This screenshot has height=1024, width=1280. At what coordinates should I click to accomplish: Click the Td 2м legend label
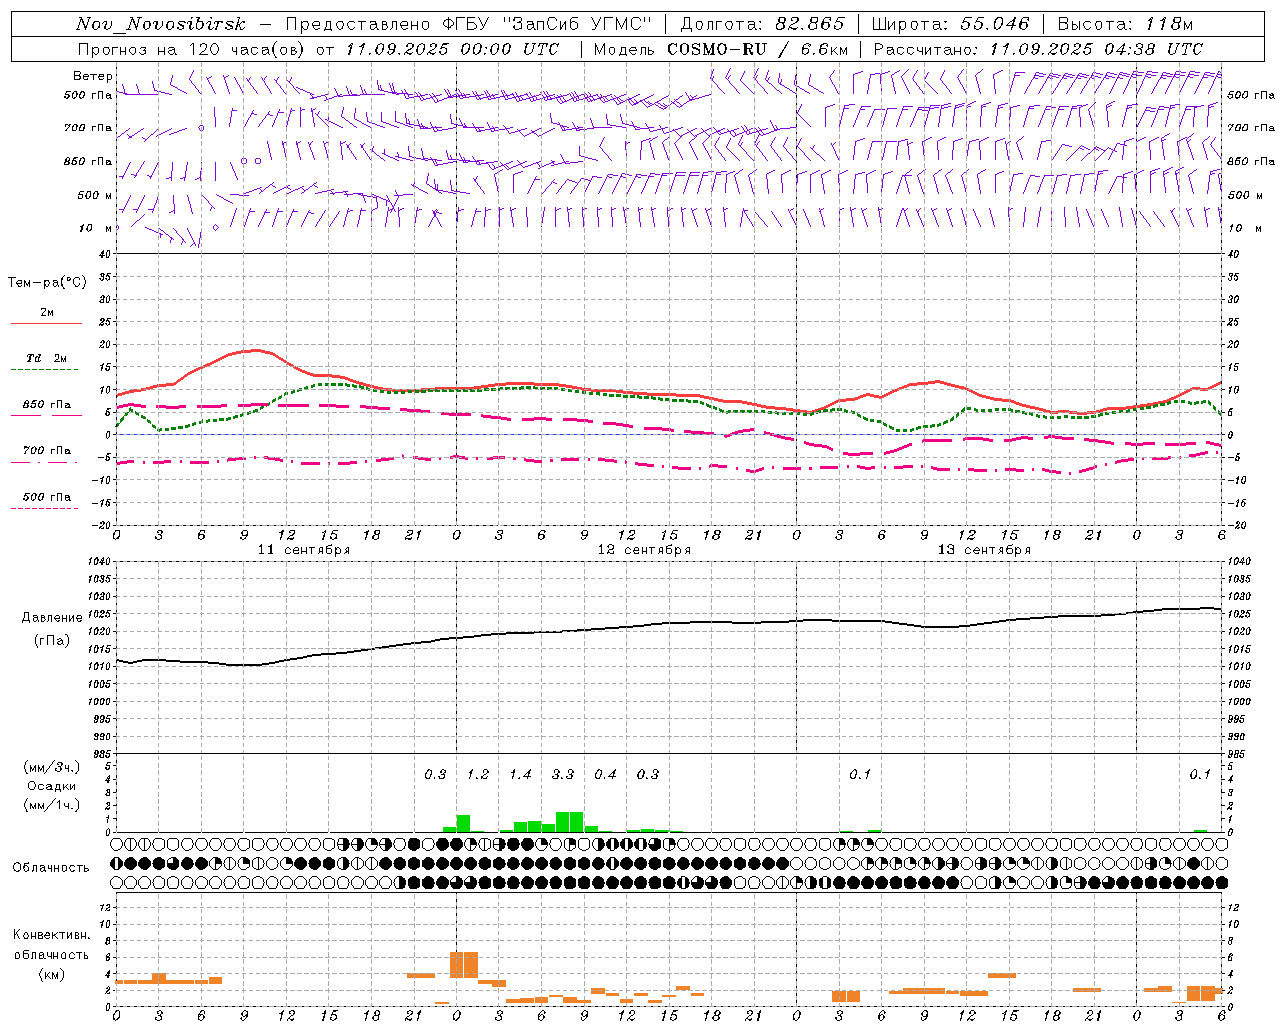47,358
